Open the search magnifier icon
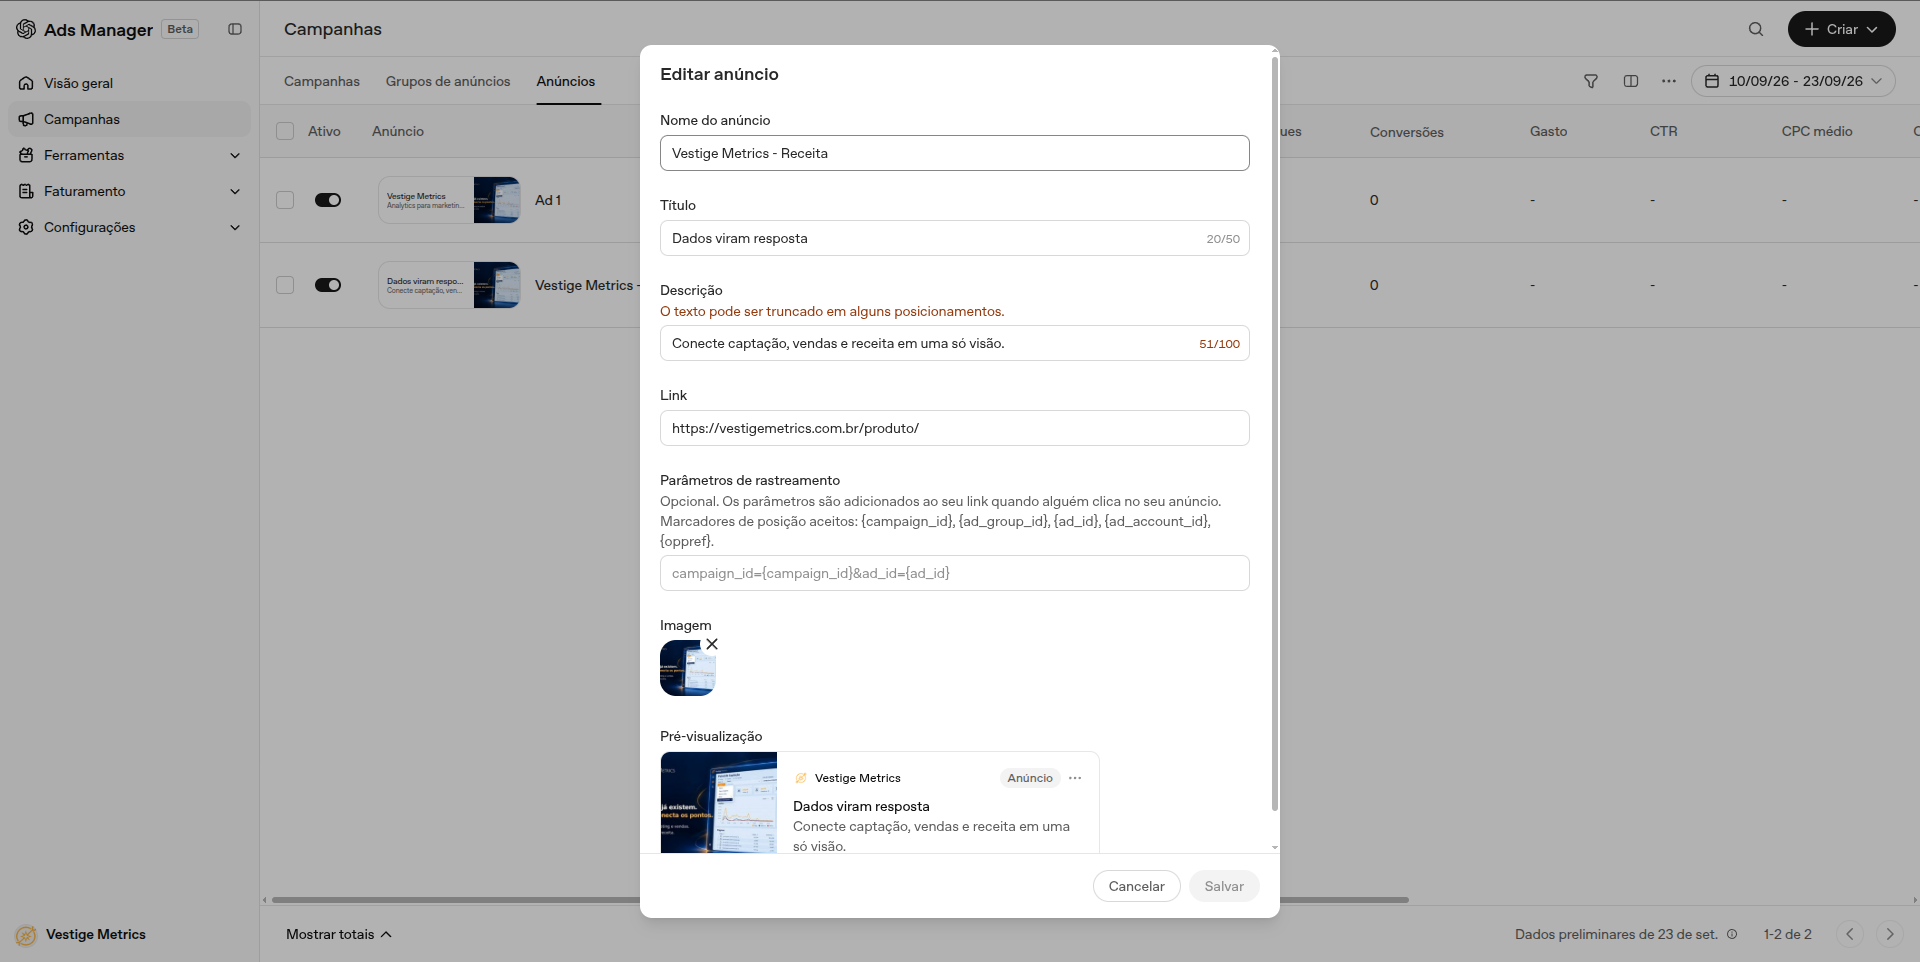Screen dimensions: 1920x962 1756,29
